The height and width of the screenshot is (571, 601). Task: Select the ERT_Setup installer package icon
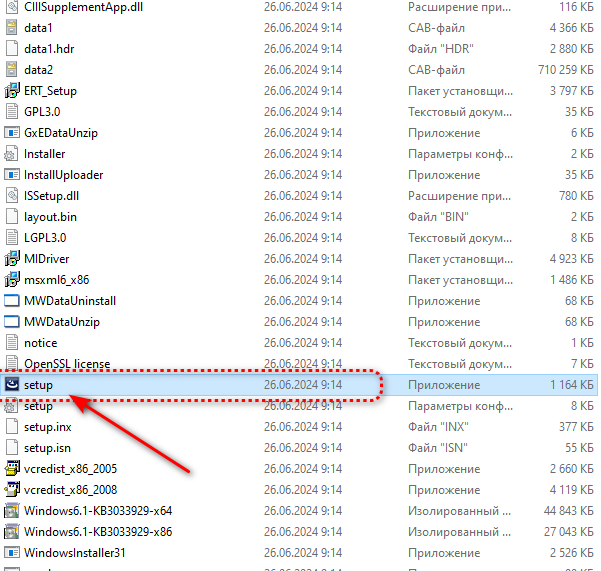click(12, 90)
